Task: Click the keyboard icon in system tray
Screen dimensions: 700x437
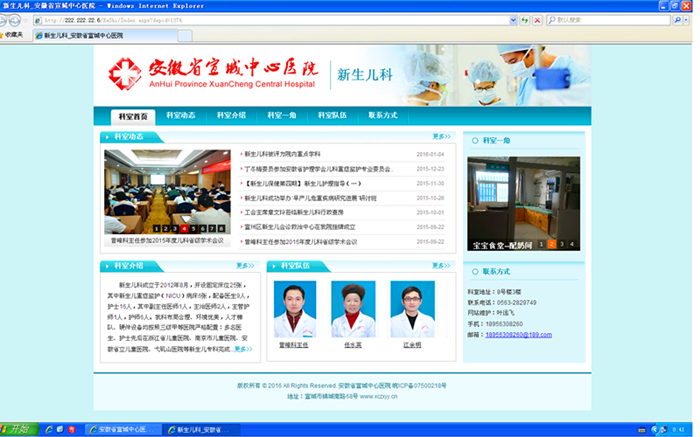Action: (x=642, y=430)
